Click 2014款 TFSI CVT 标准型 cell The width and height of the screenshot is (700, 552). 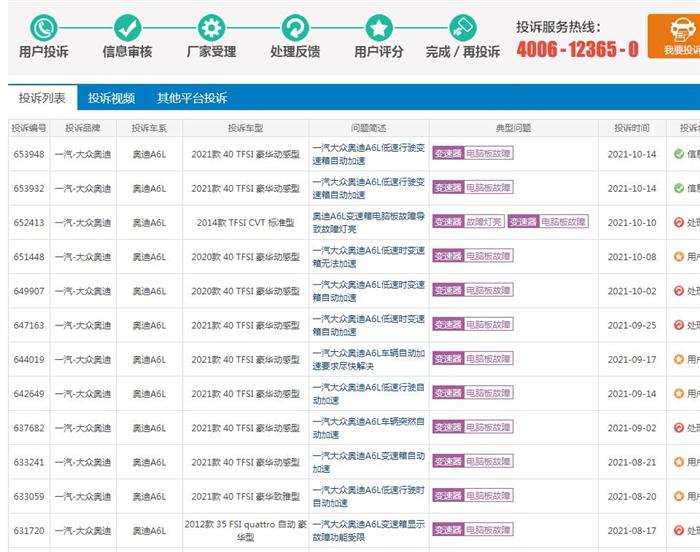point(246,222)
